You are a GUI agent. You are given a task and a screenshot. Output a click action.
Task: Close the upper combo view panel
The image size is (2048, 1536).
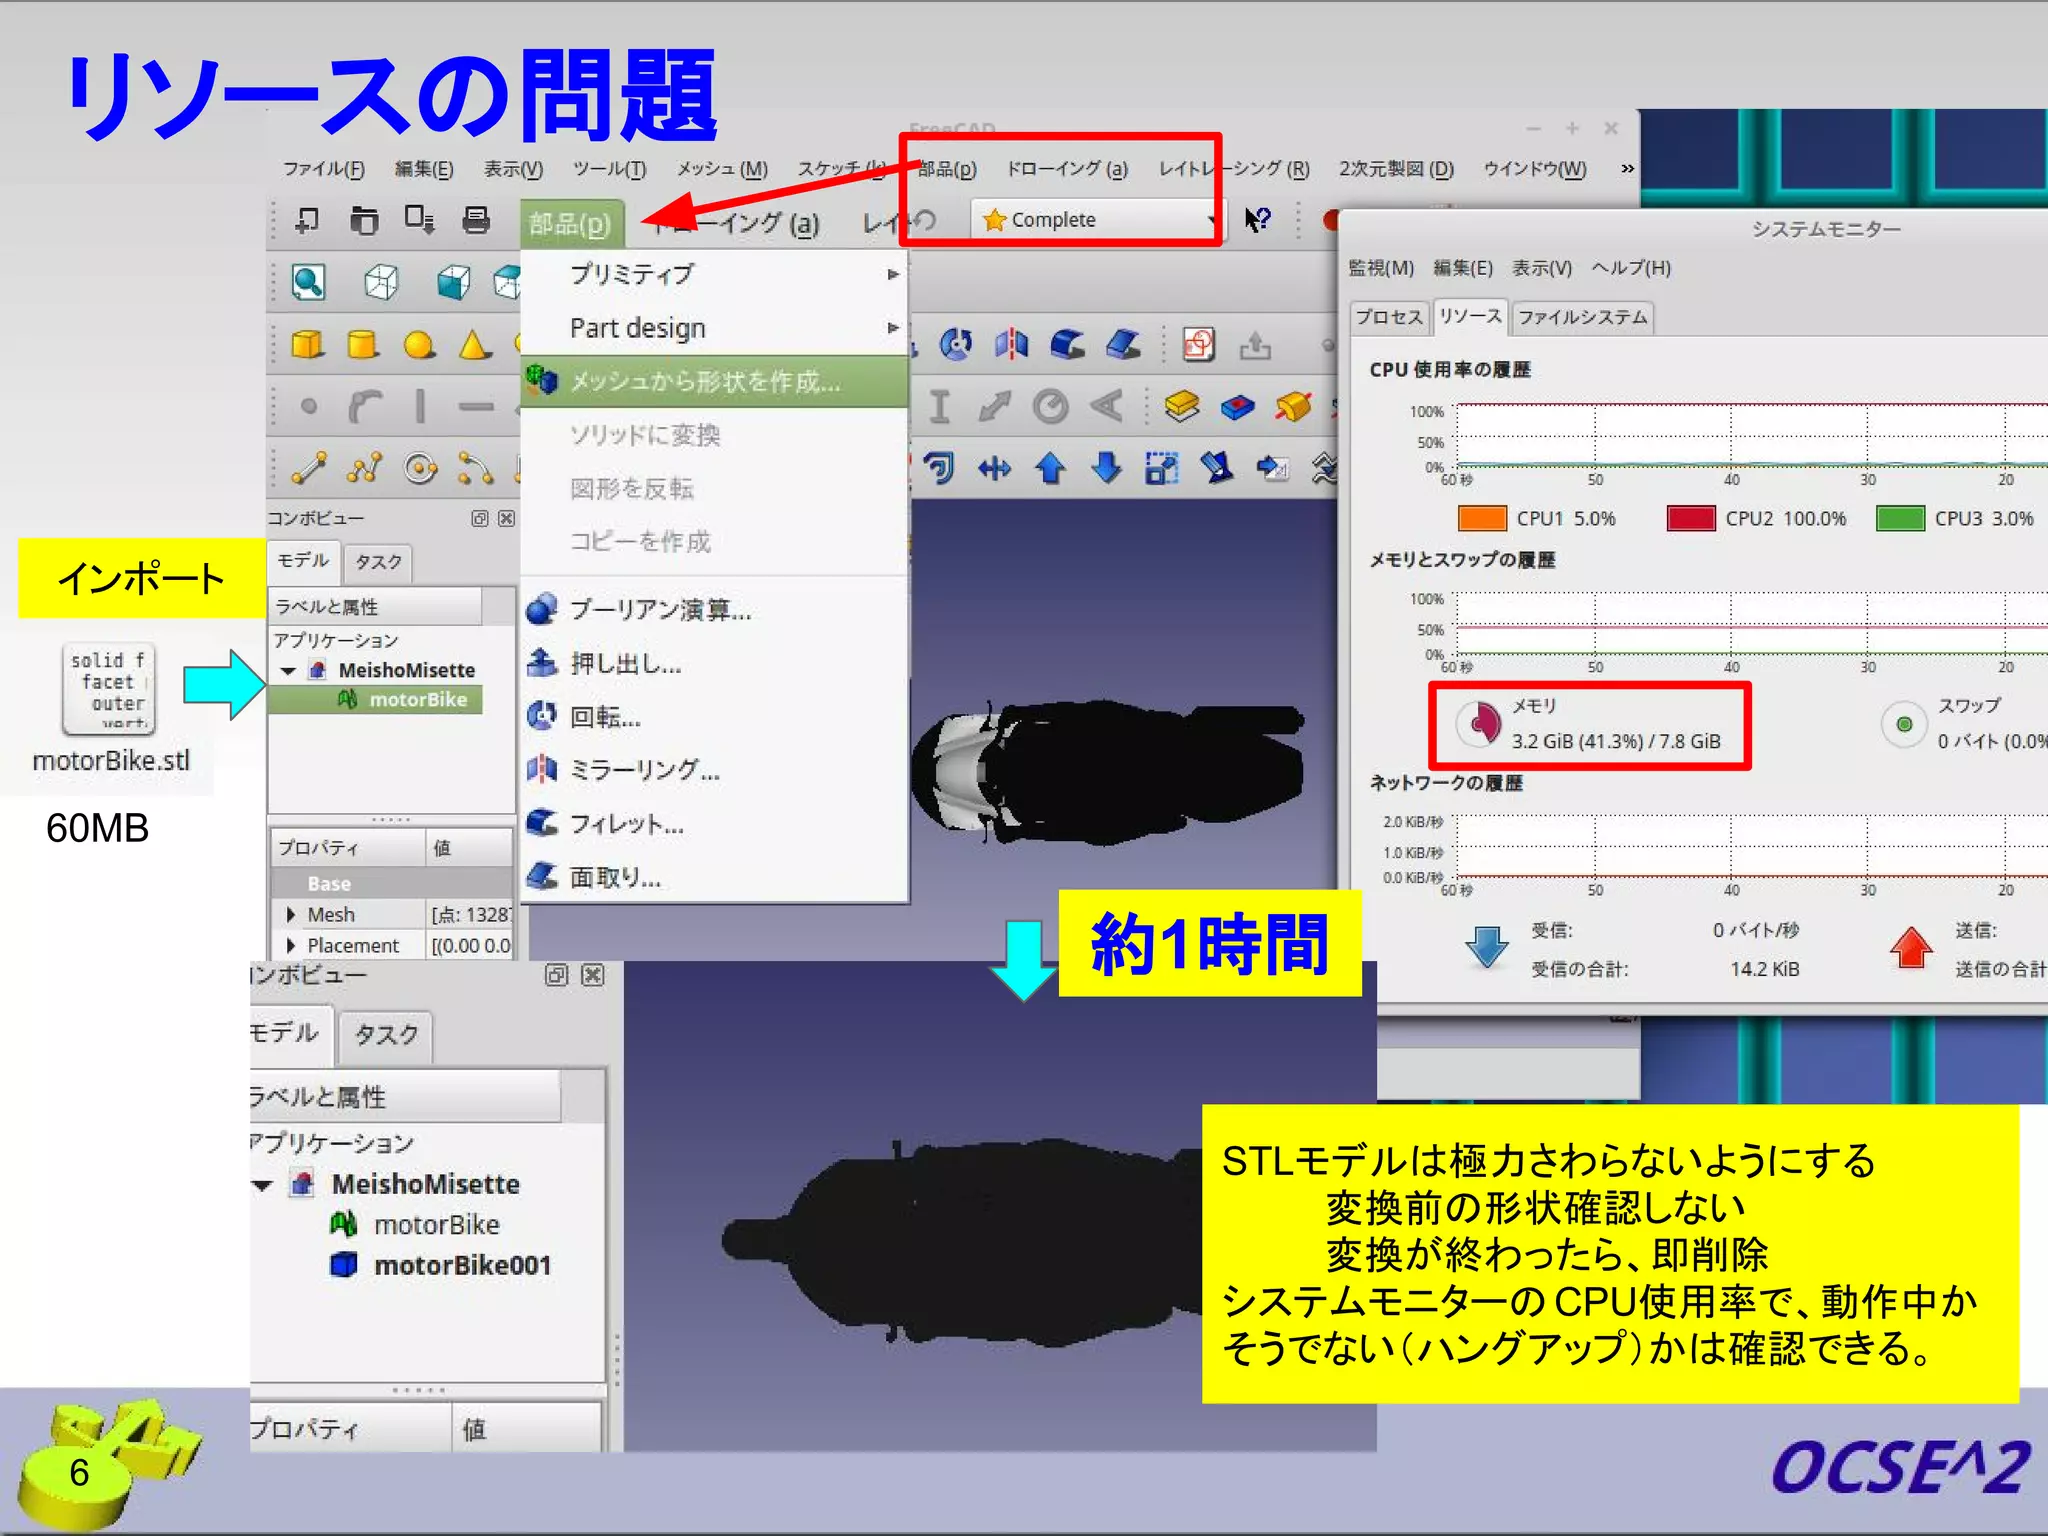pos(506,518)
